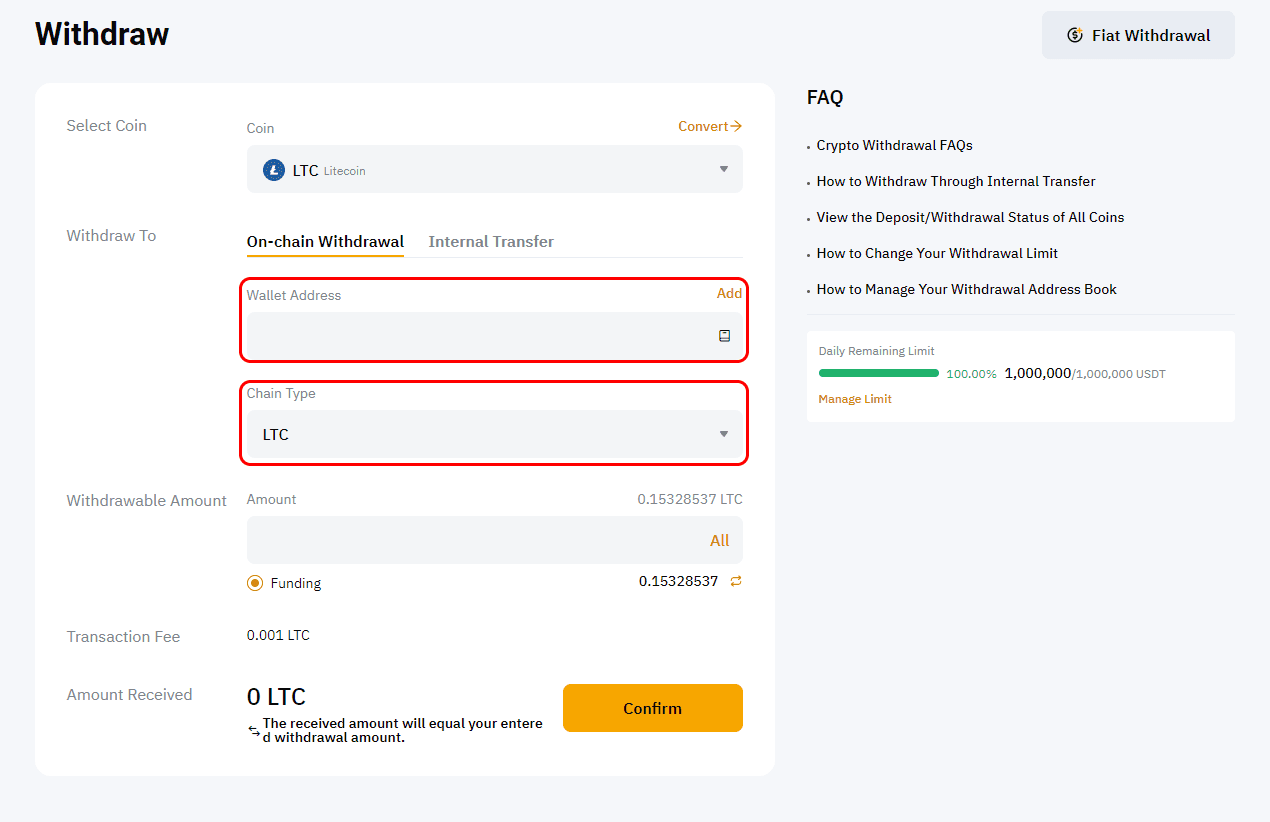Image resolution: width=1270 pixels, height=822 pixels.
Task: Open the wallet address book icon
Action: [725, 336]
